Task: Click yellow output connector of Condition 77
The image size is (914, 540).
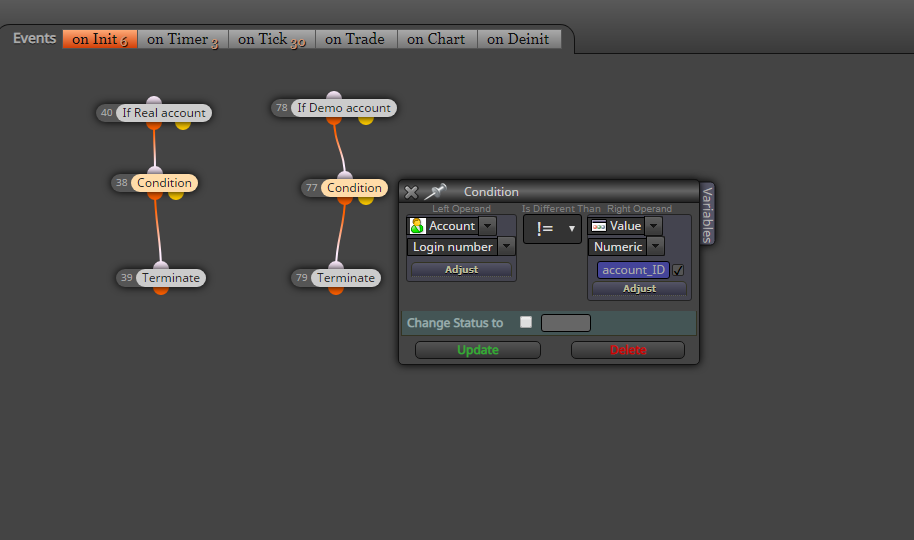Action: pyautogui.click(x=366, y=200)
